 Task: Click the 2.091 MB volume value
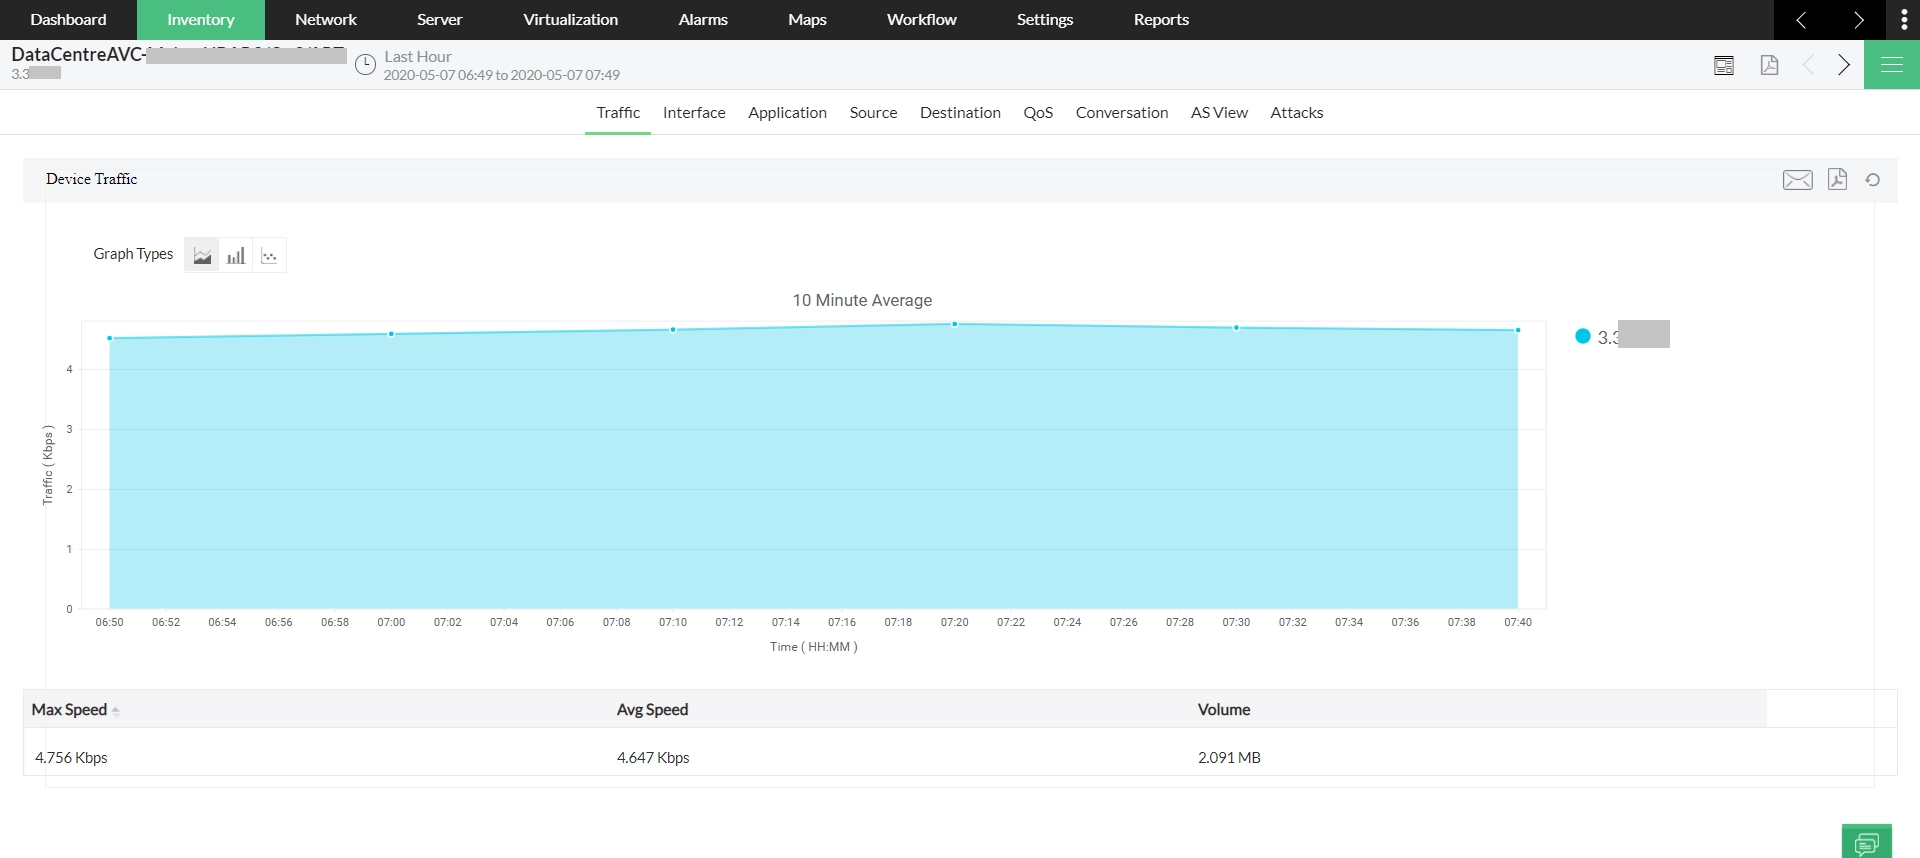[1229, 758]
